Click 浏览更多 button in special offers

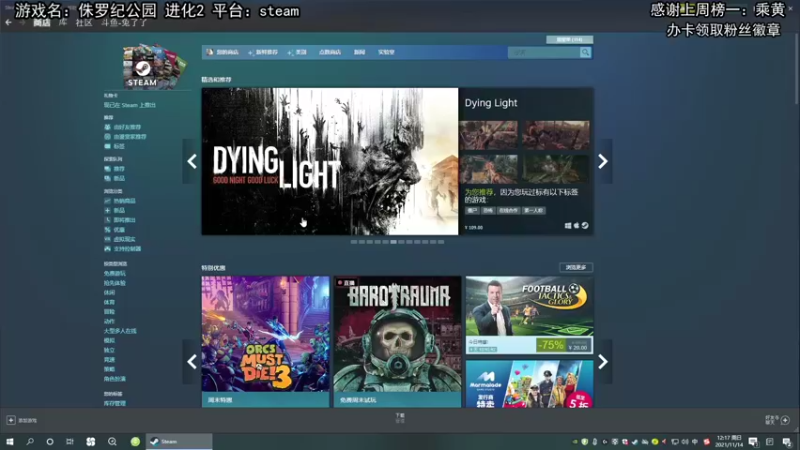[576, 267]
